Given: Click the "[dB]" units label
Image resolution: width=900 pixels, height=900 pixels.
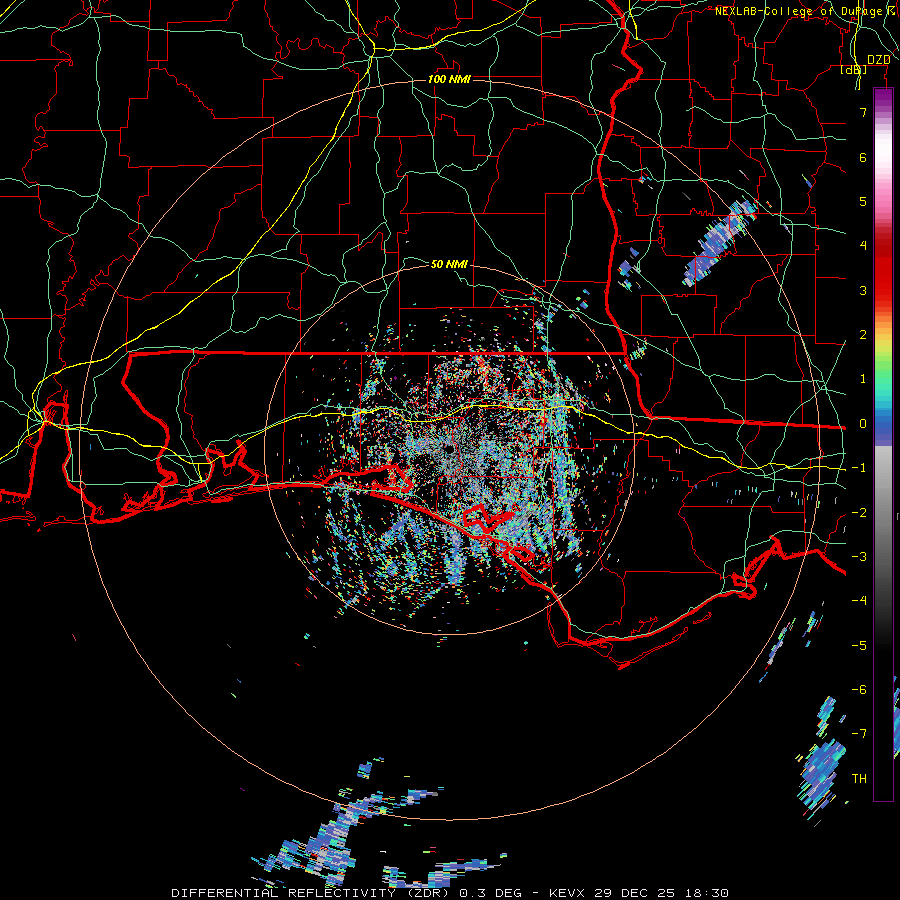Looking at the screenshot, I should click(854, 70).
